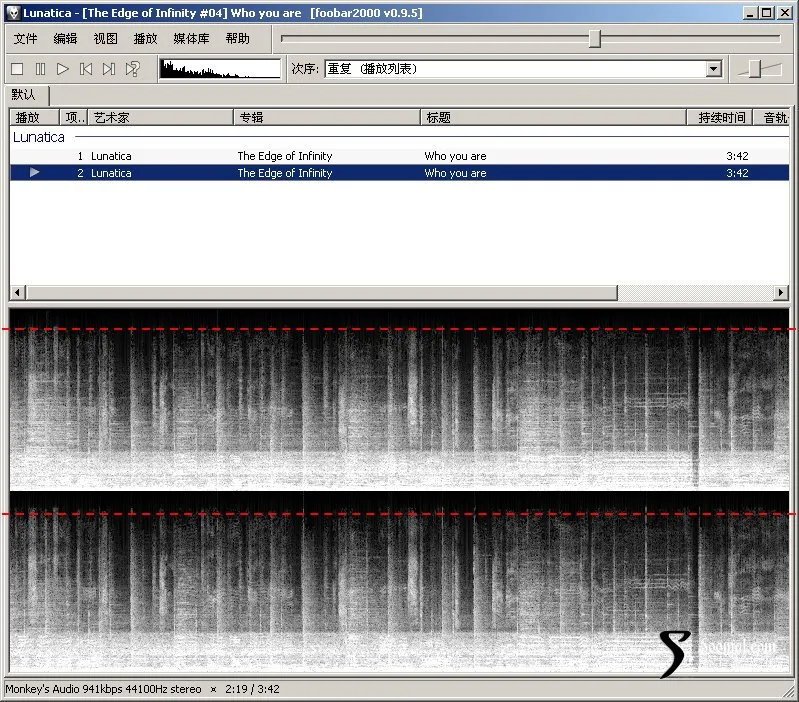Sort by the 持续时间 column header
The image size is (799, 702).
[720, 118]
